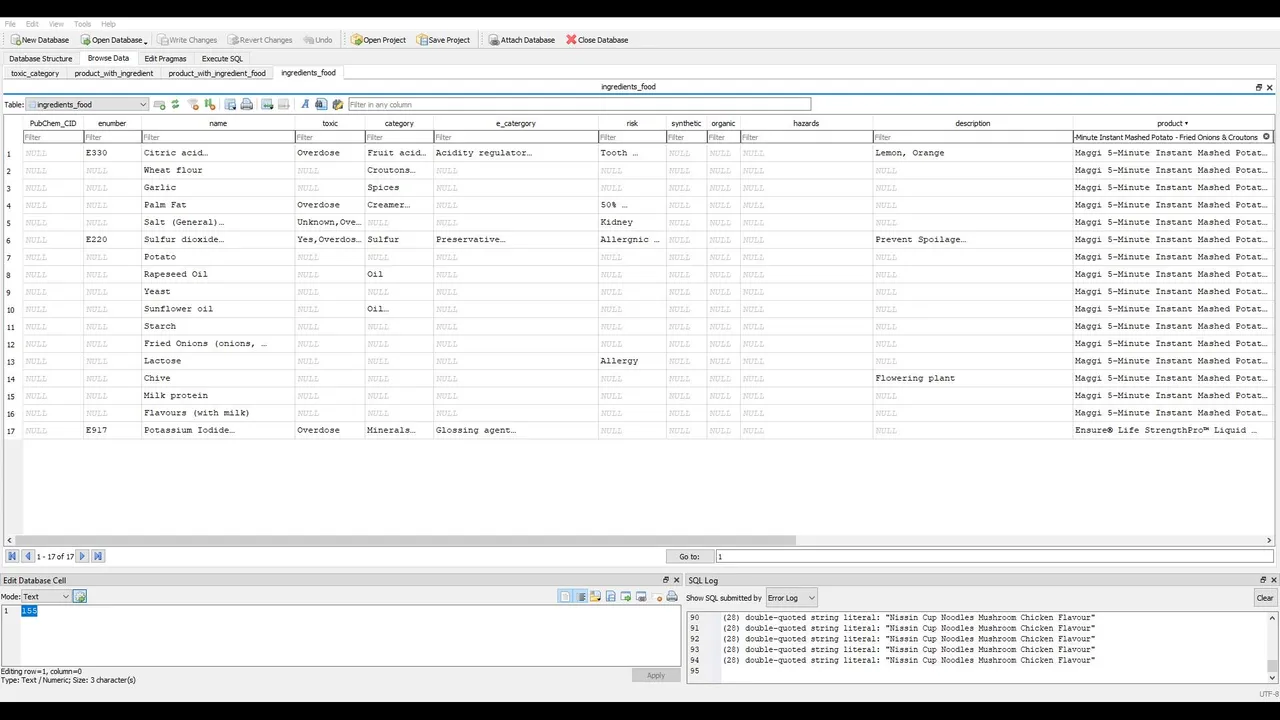Click the Save Project toolbar button
Screen dimensions: 1280x720
pos(443,40)
